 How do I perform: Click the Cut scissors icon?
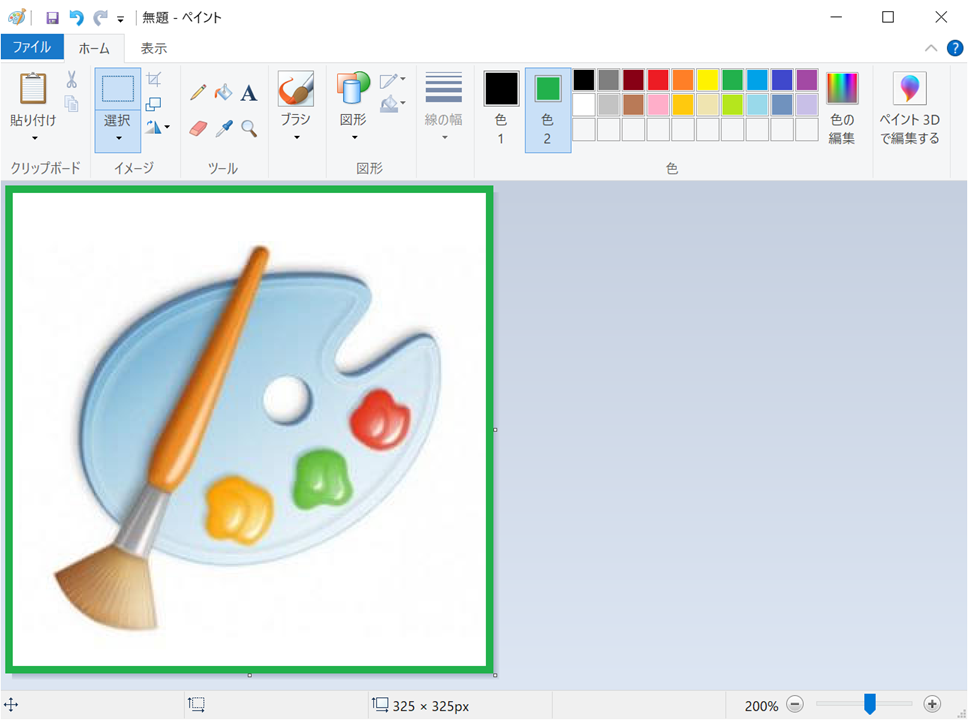click(x=72, y=80)
